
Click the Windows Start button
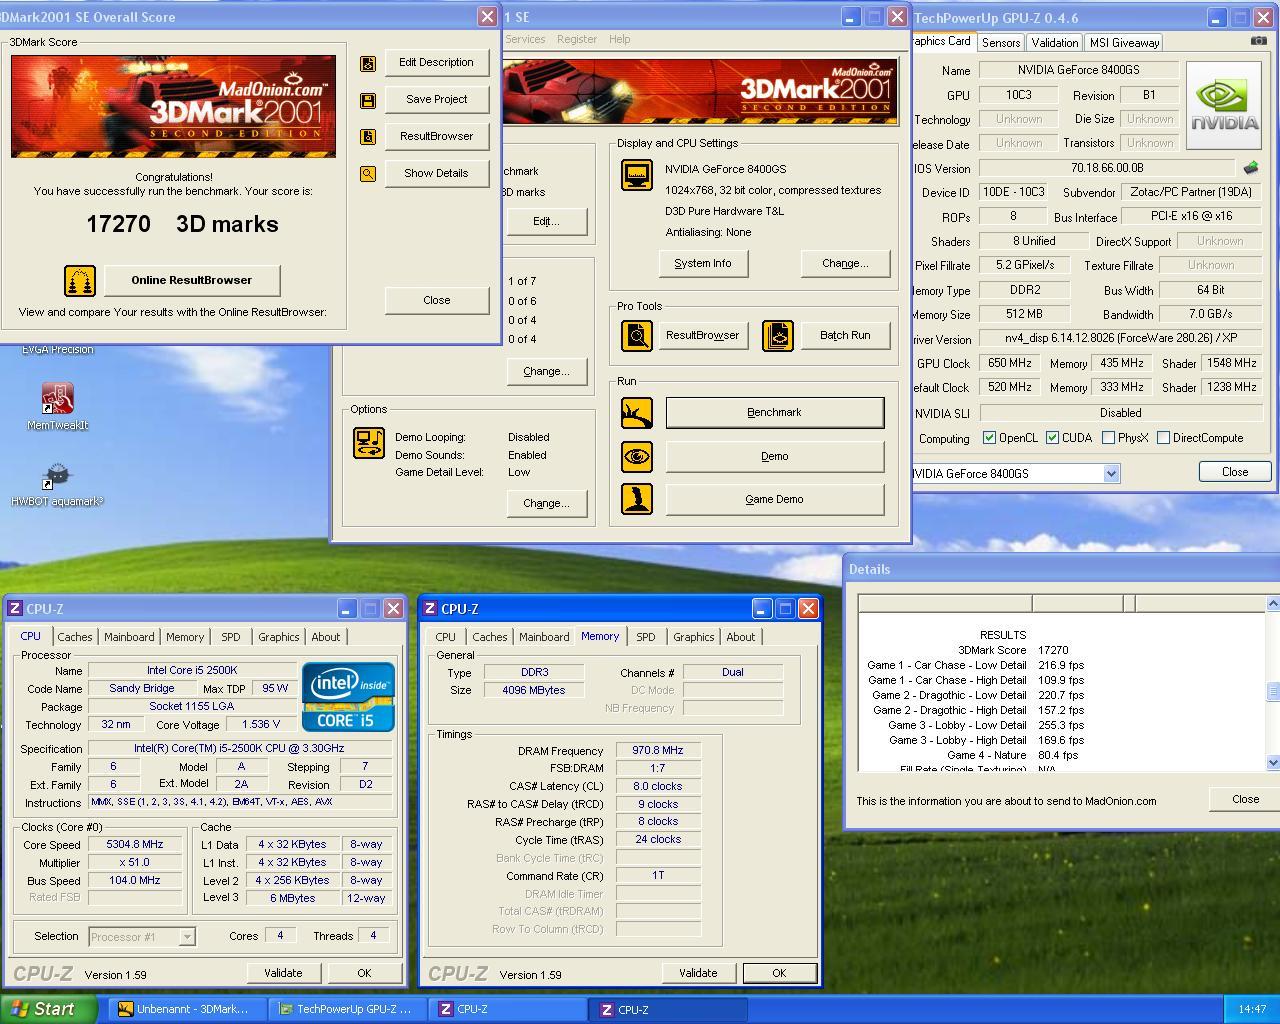tap(50, 1009)
